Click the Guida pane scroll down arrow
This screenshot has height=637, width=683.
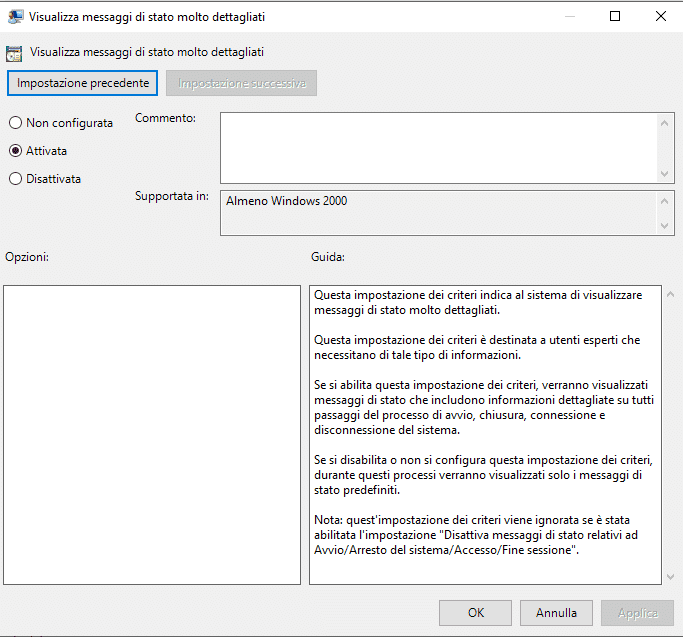(670, 577)
